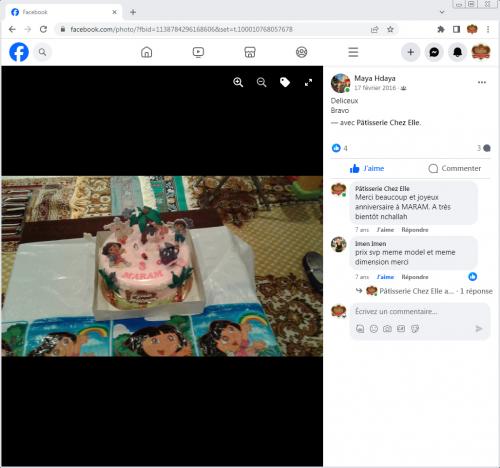Open the Facebook search icon
This screenshot has width=500, height=468.
[42, 52]
